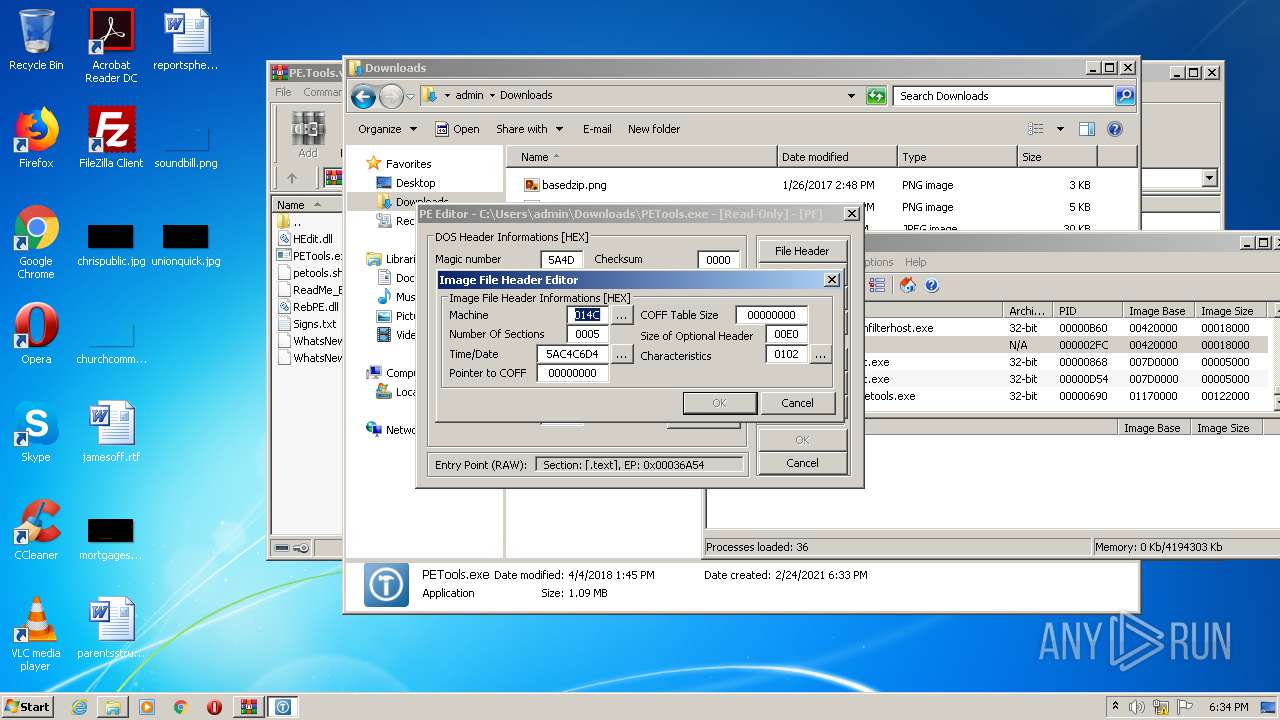Open Machine value picker in Header Editor
Viewport: 1280px width, 720px height.
[x=622, y=315]
